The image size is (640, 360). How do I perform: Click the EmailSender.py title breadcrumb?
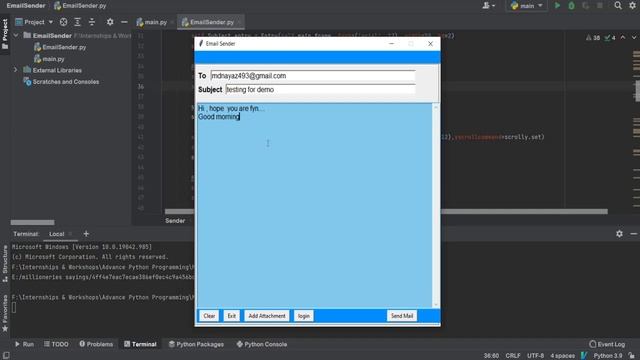pos(80,6)
